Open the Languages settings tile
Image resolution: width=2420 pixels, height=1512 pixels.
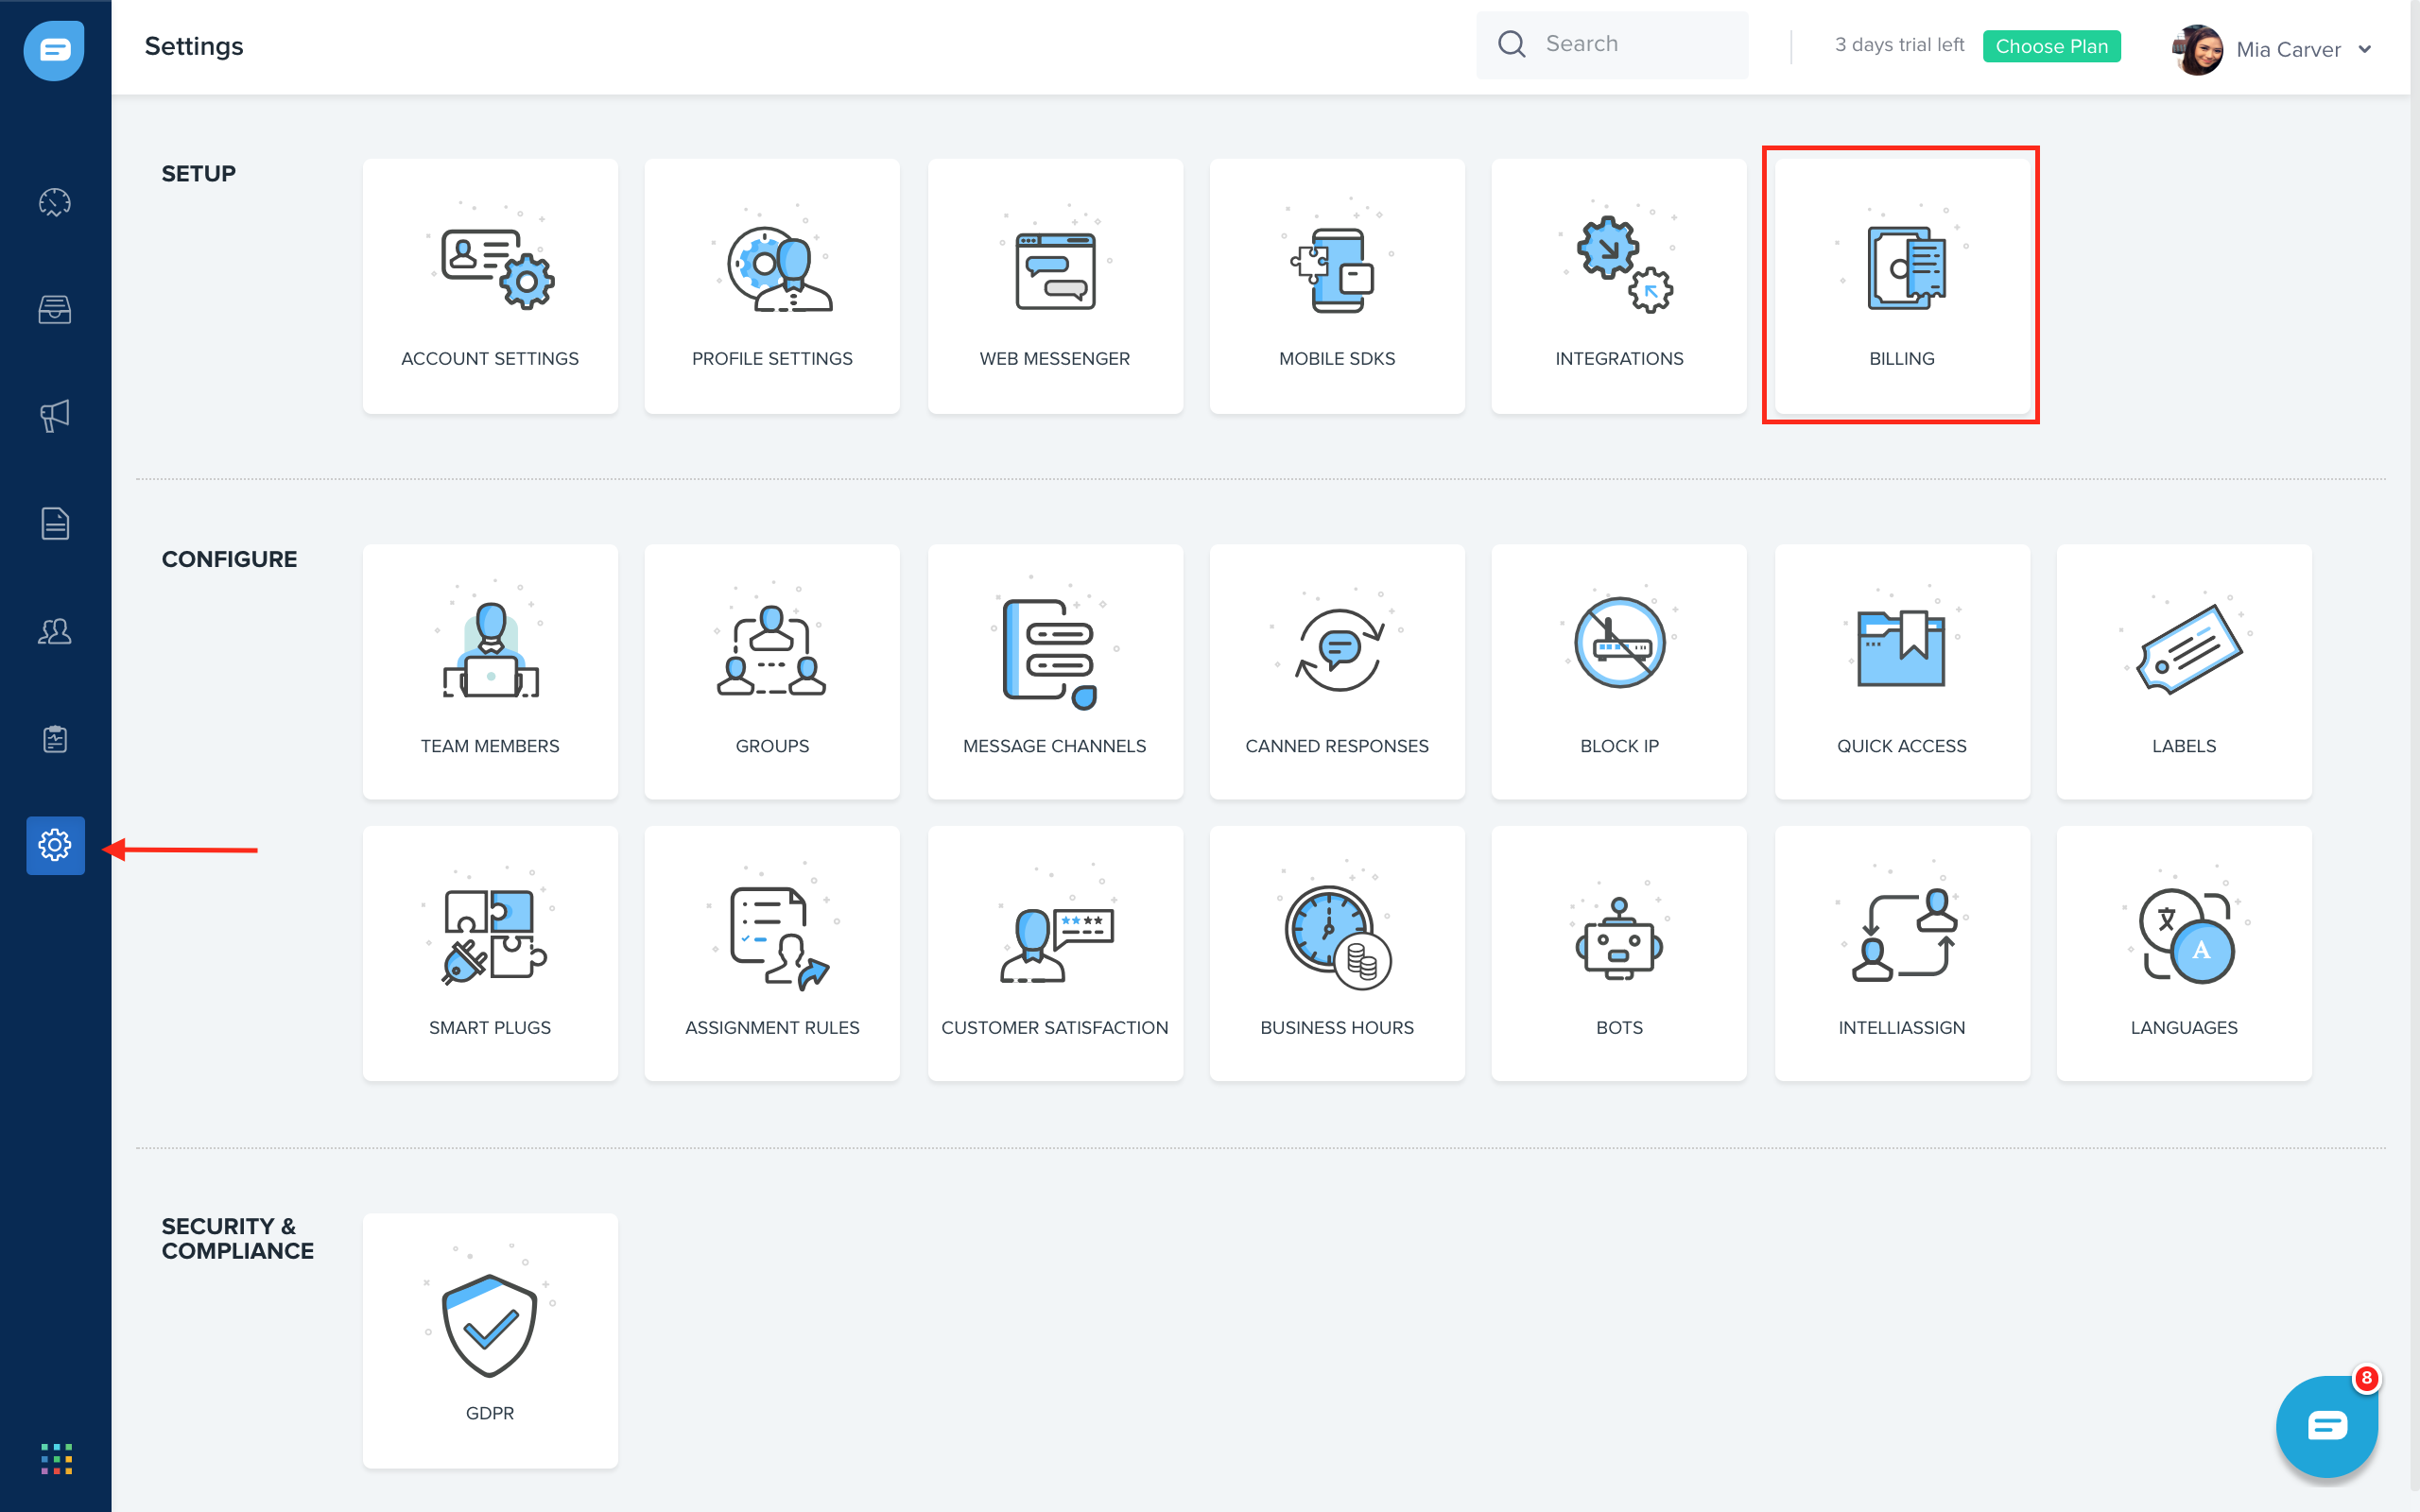tap(2183, 953)
